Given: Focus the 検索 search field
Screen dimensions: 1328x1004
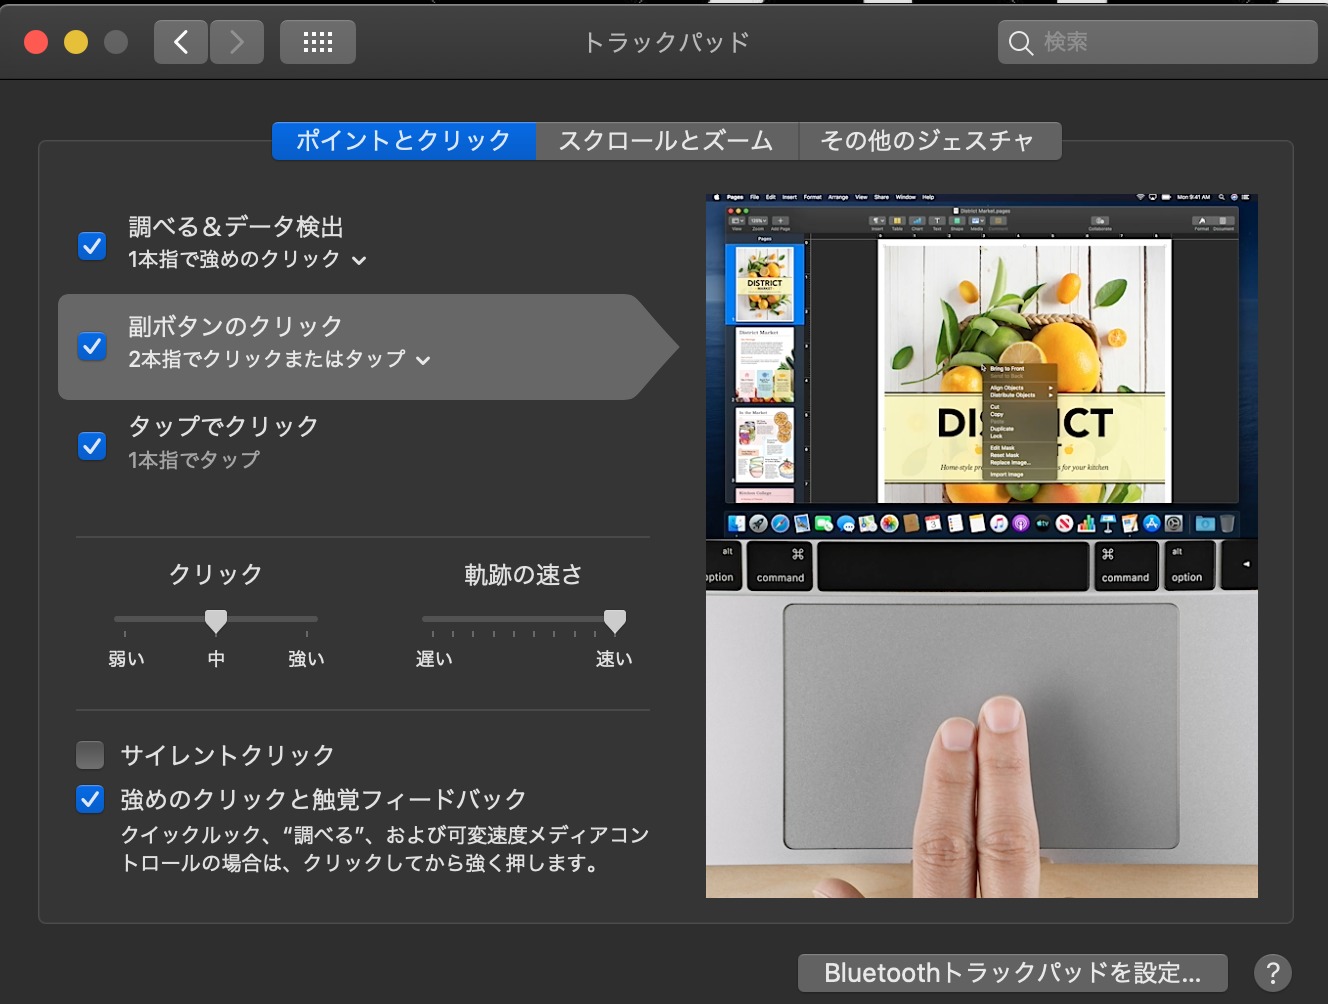Looking at the screenshot, I should coord(1157,42).
